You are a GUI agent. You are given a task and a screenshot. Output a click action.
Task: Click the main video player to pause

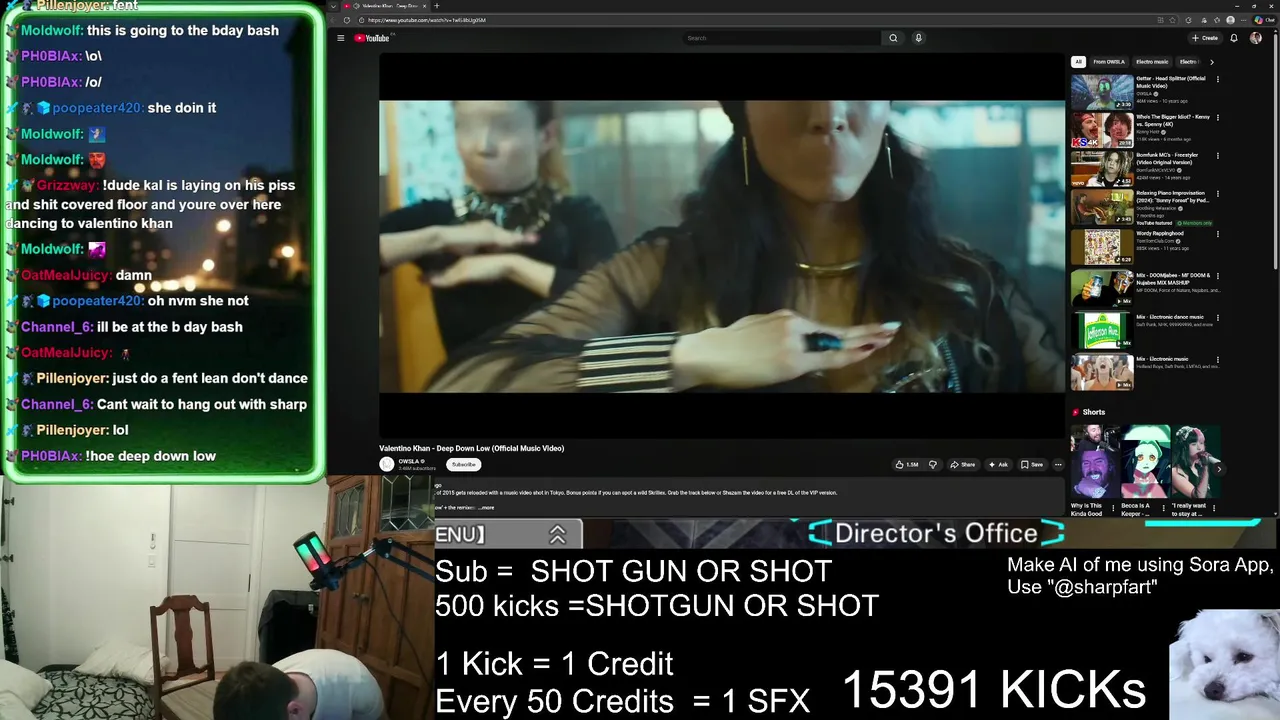pos(722,246)
